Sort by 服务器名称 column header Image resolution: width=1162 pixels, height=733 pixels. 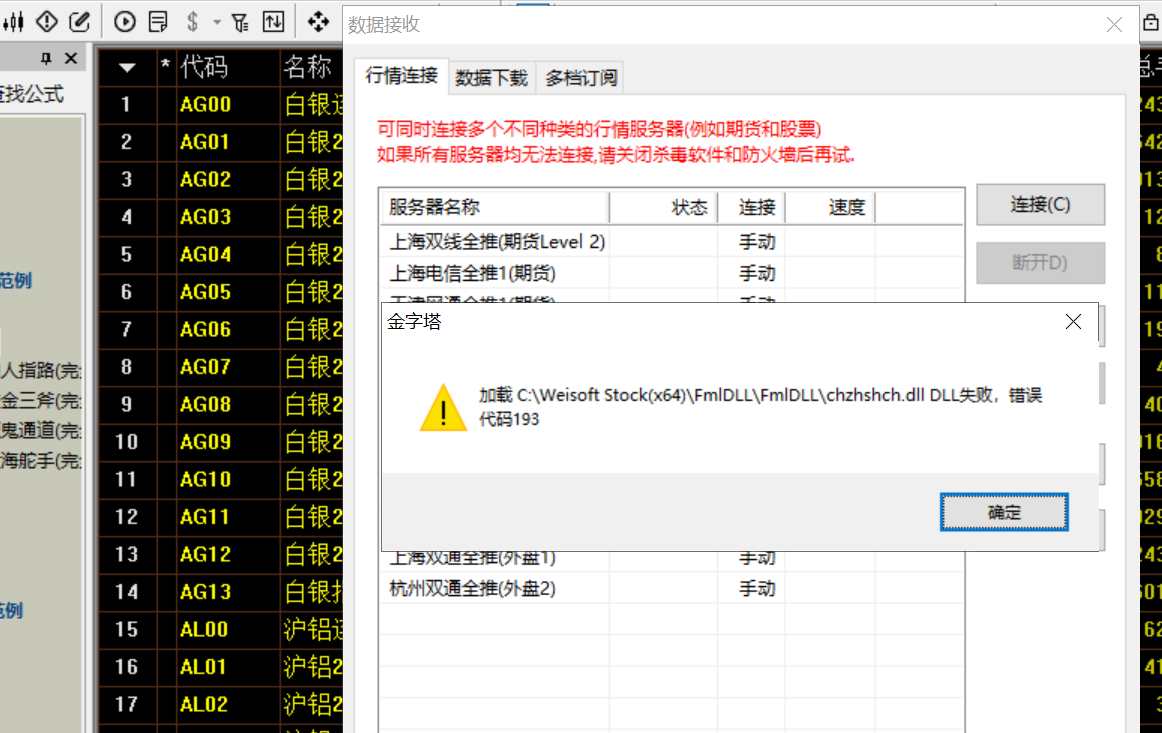coord(494,207)
